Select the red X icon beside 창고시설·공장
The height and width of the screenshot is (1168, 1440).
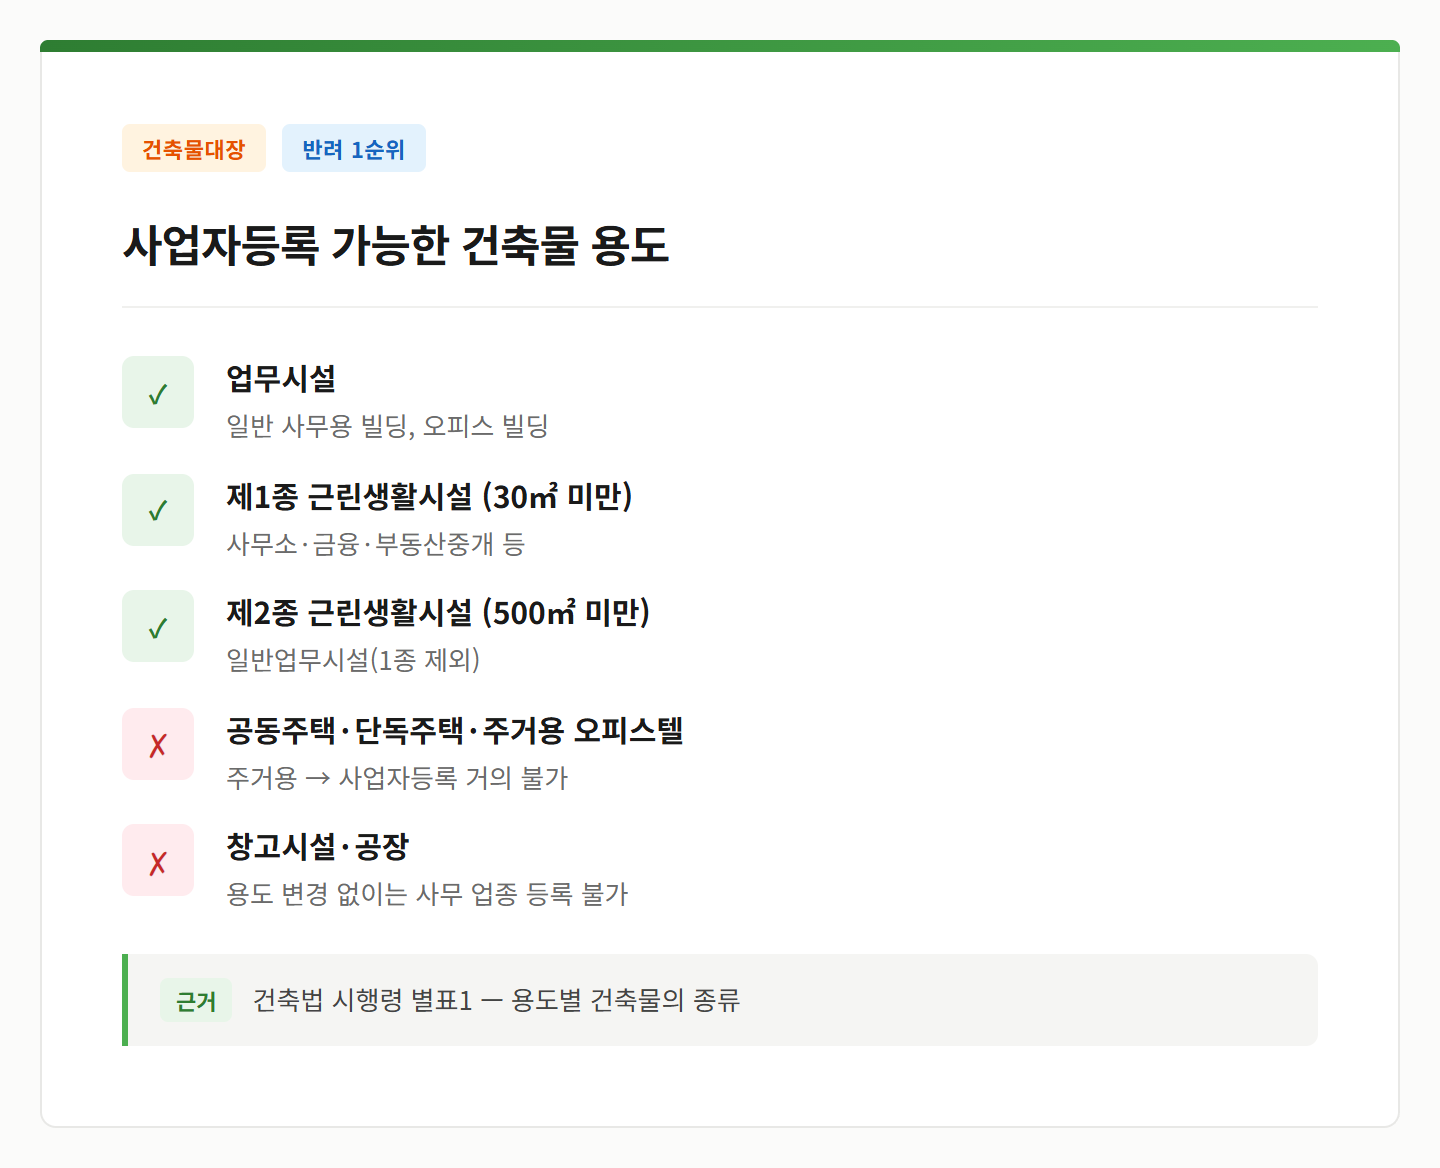[x=157, y=859]
